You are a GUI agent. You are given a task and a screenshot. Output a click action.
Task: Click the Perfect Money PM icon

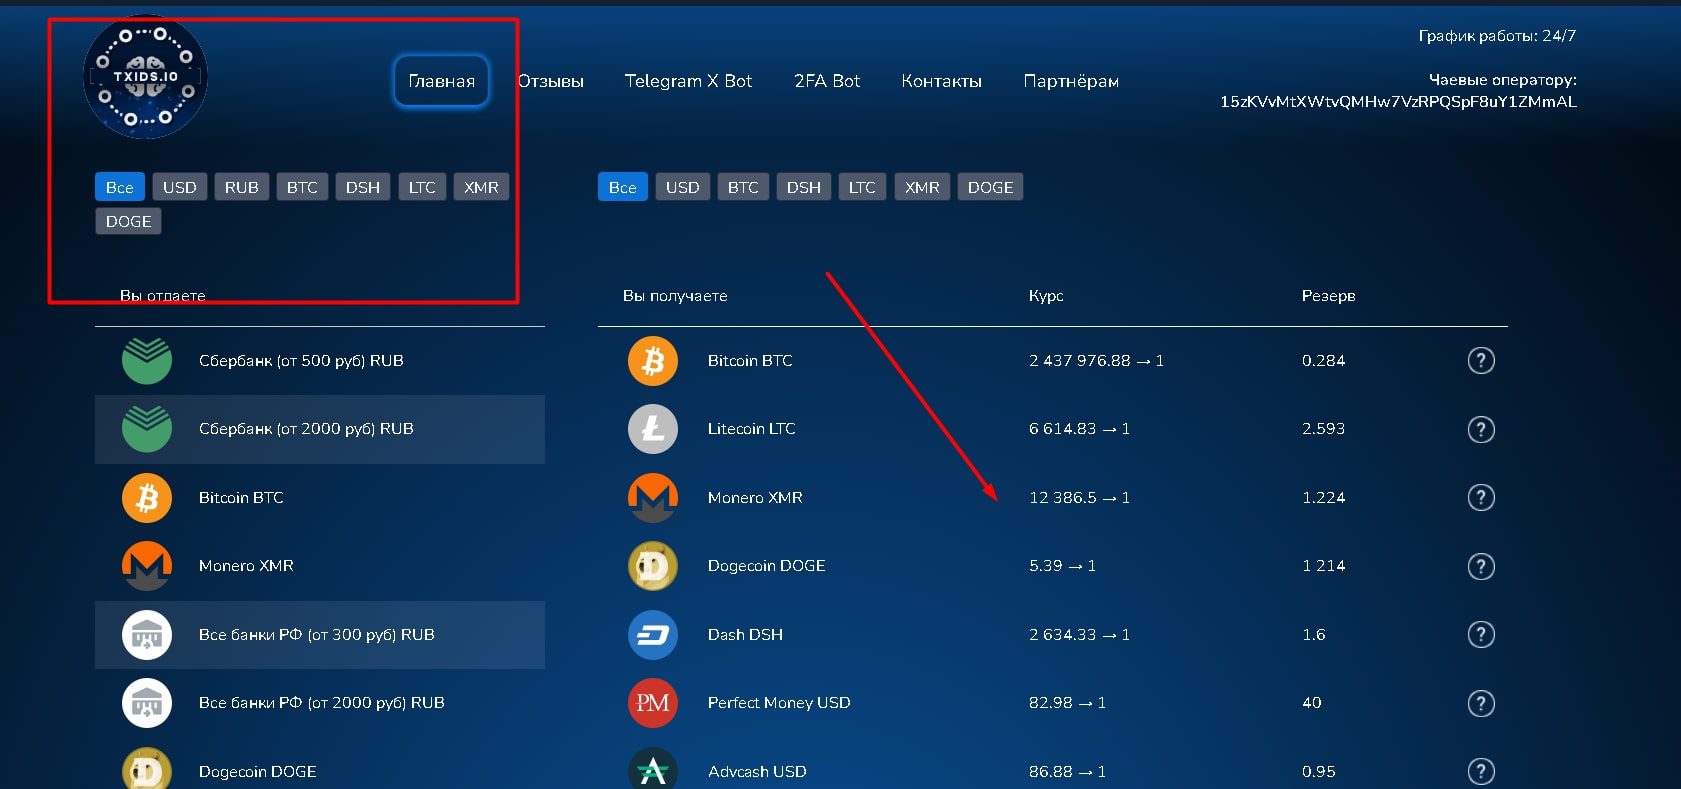(x=653, y=703)
